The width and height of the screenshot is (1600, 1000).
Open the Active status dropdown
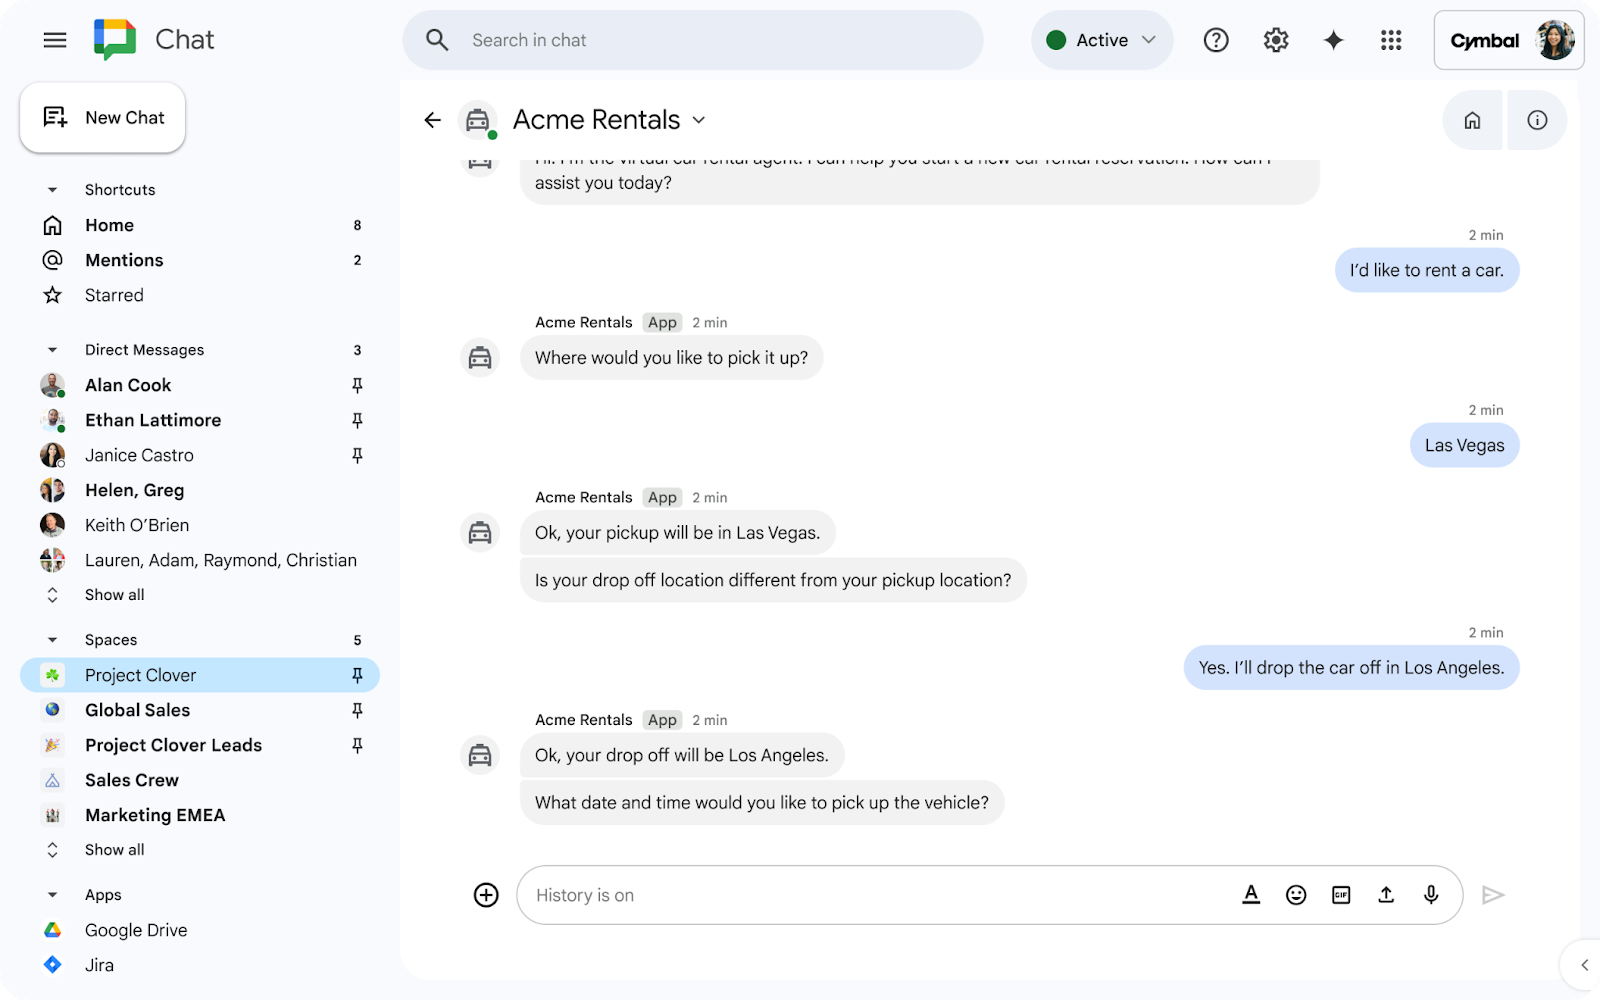coord(1102,40)
